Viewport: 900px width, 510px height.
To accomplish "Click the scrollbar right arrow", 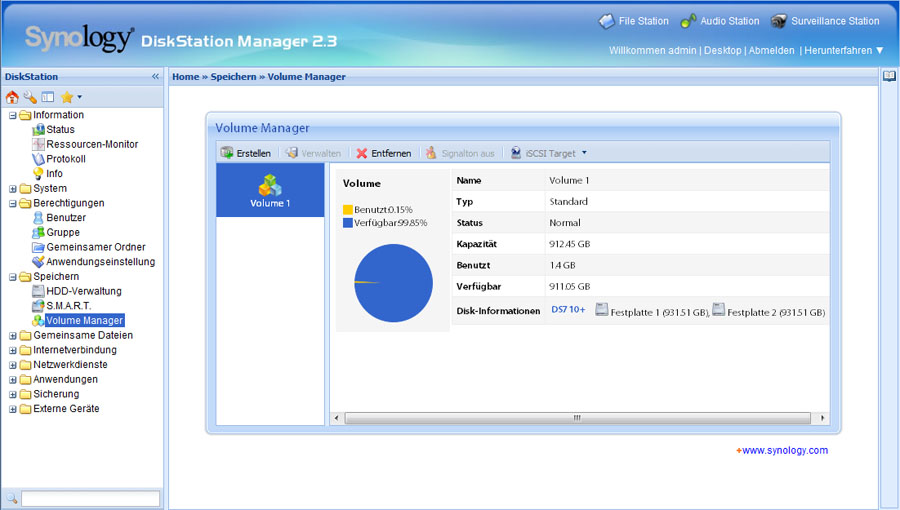I will (x=823, y=418).
